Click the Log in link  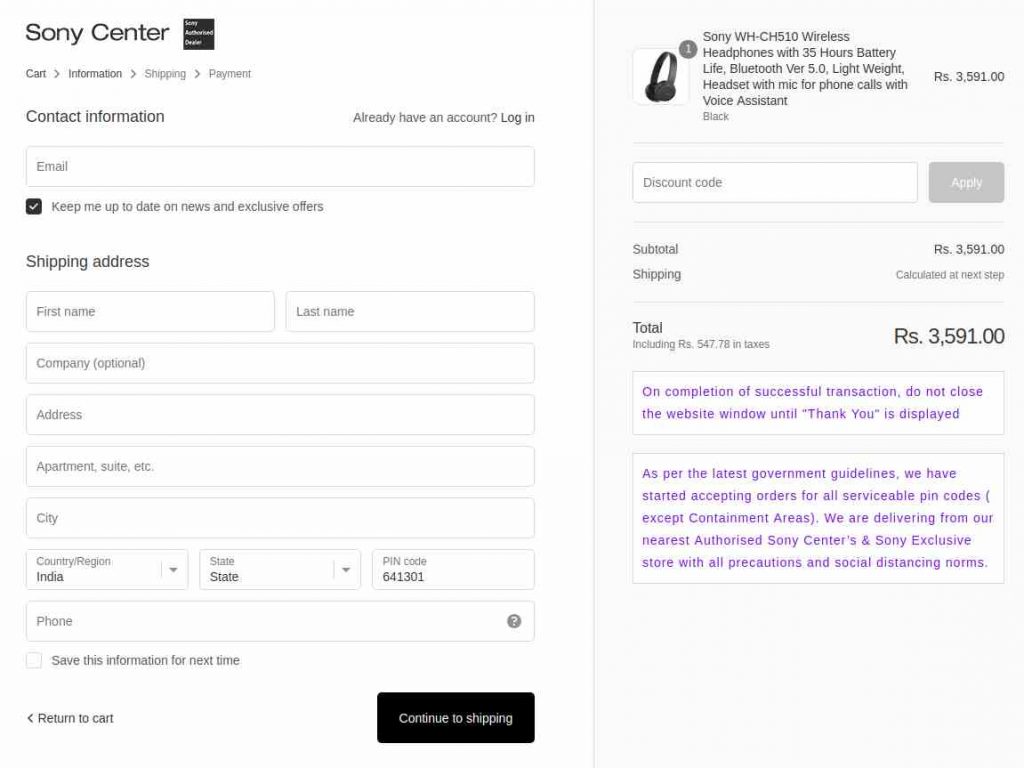pyautogui.click(x=518, y=118)
